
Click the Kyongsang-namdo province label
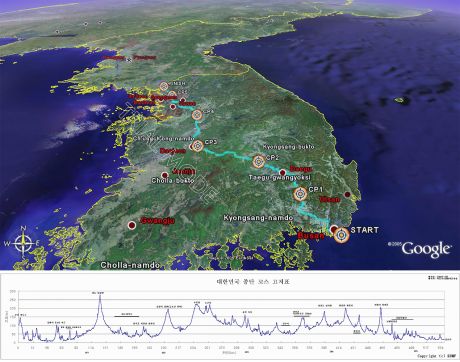click(x=258, y=218)
